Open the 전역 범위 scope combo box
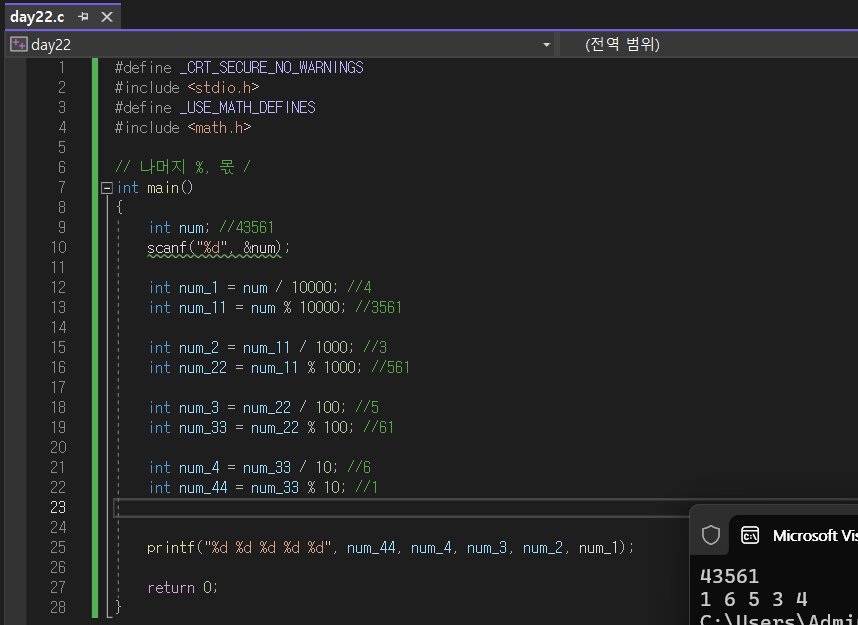Screen dimensions: 858x625 coord(709,44)
